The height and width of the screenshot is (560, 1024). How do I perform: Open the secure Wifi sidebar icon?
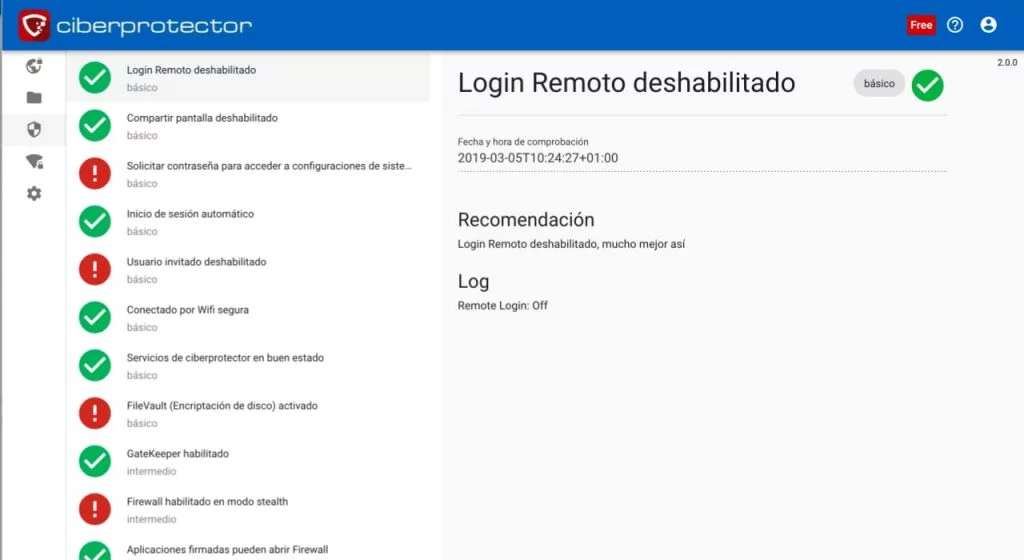coord(34,162)
